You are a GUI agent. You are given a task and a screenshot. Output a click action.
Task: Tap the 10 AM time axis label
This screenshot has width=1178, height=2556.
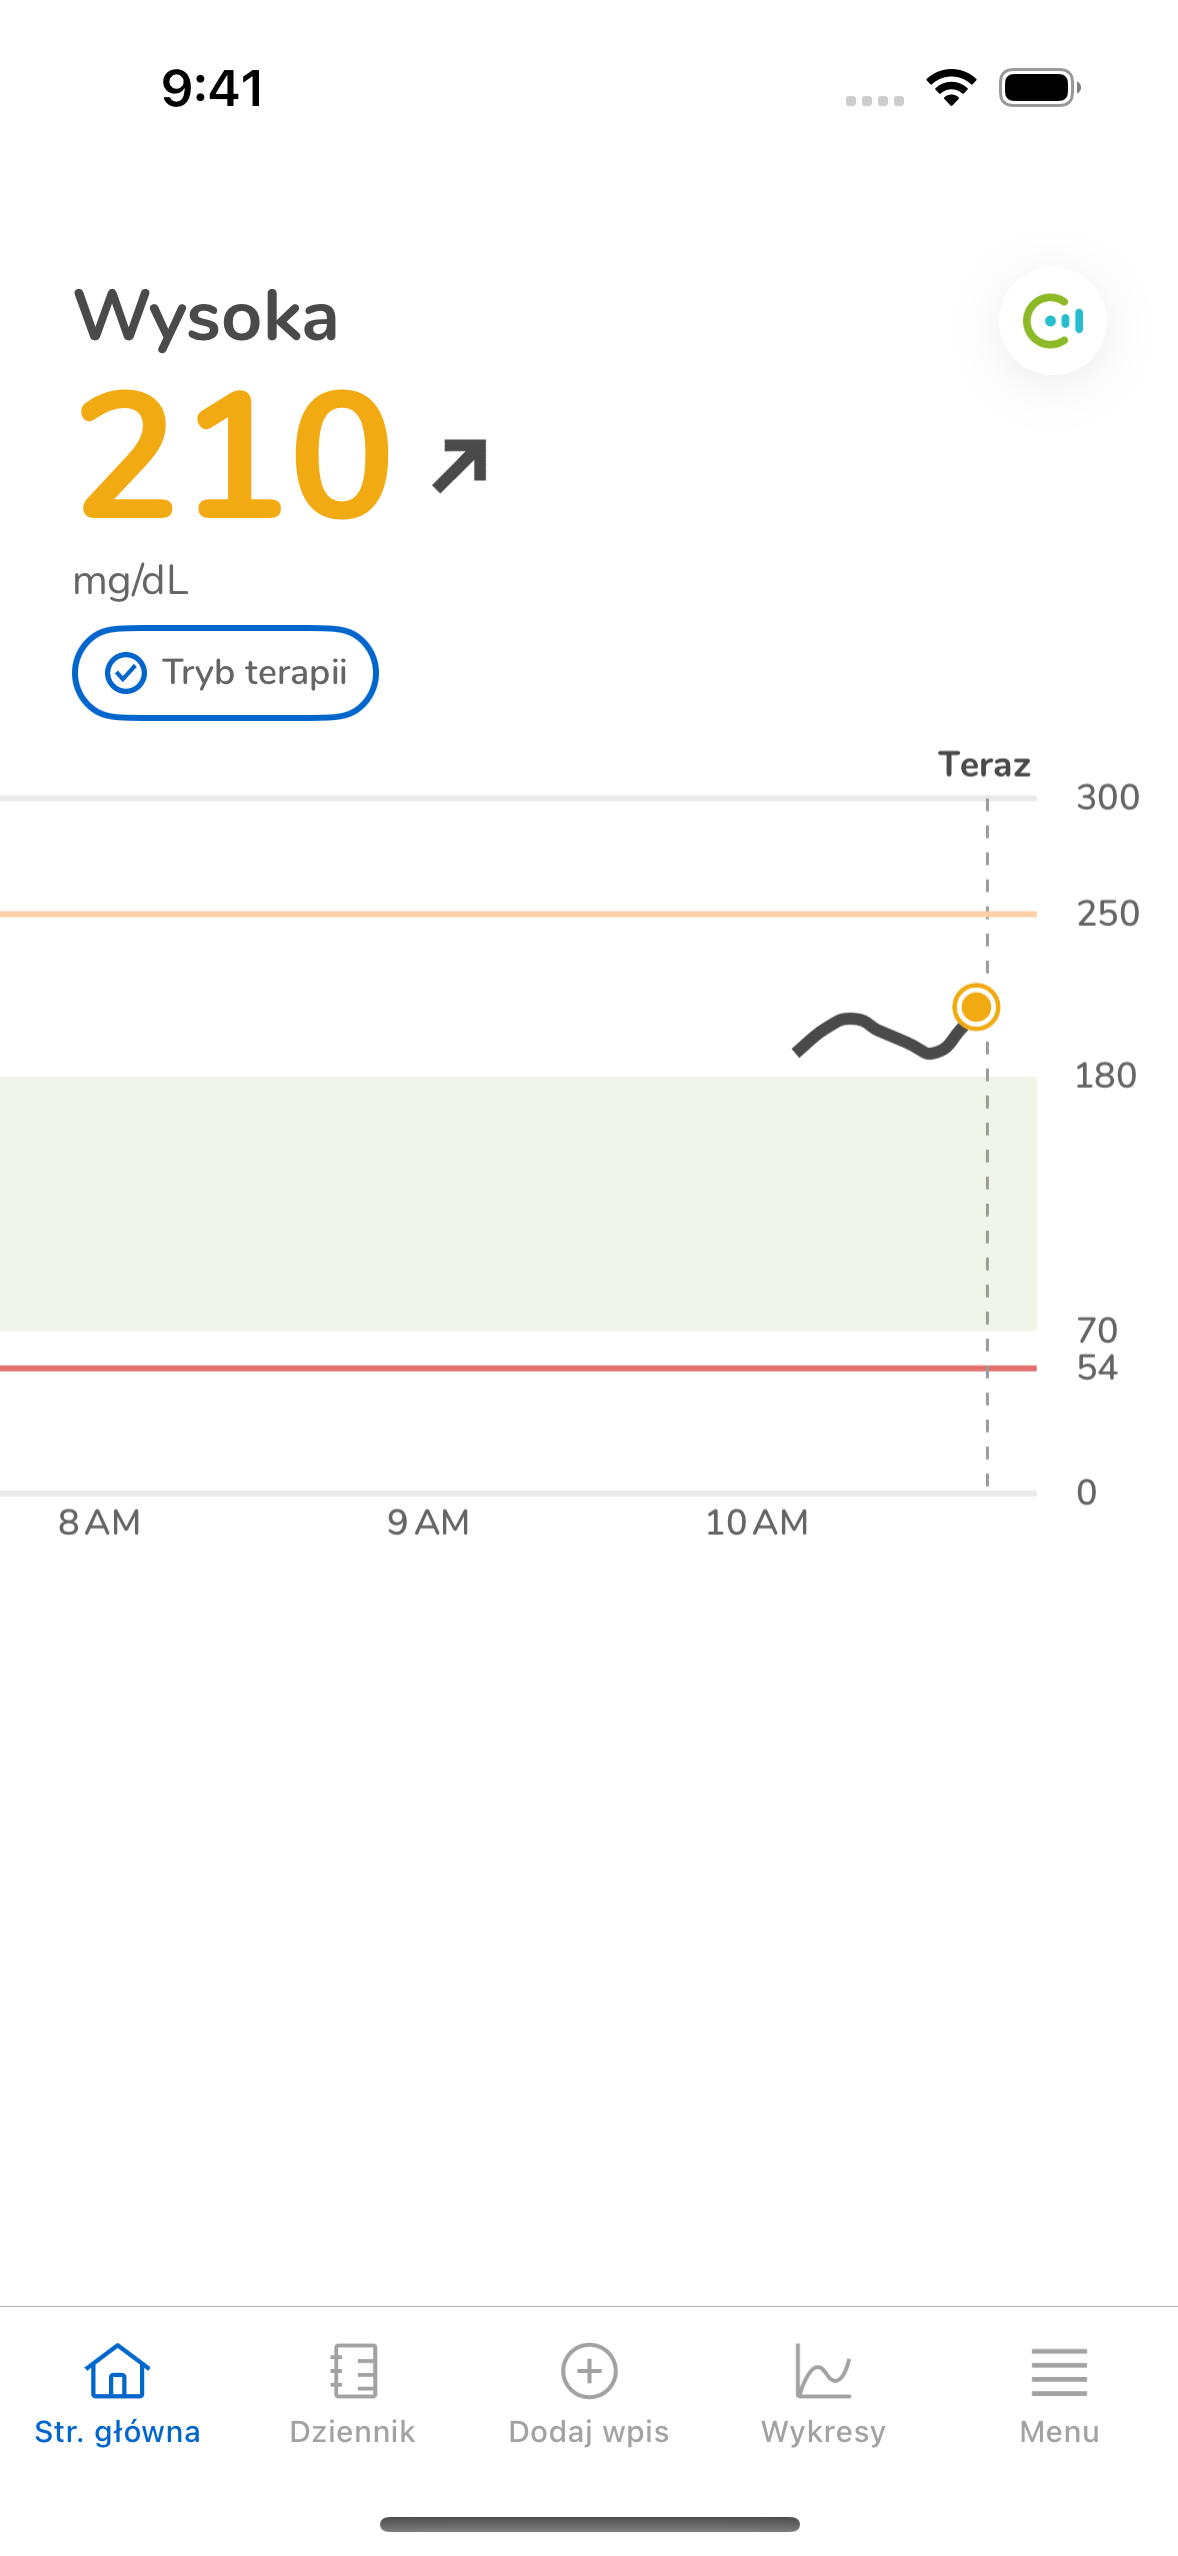click(x=757, y=1522)
